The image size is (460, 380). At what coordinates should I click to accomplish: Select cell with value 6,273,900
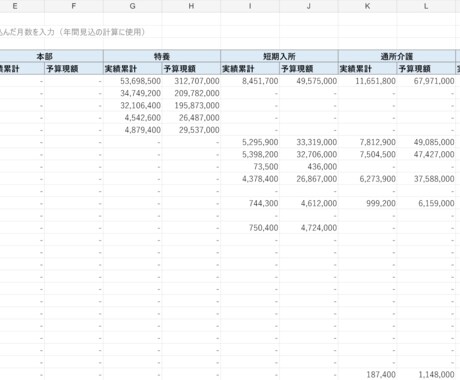367,179
